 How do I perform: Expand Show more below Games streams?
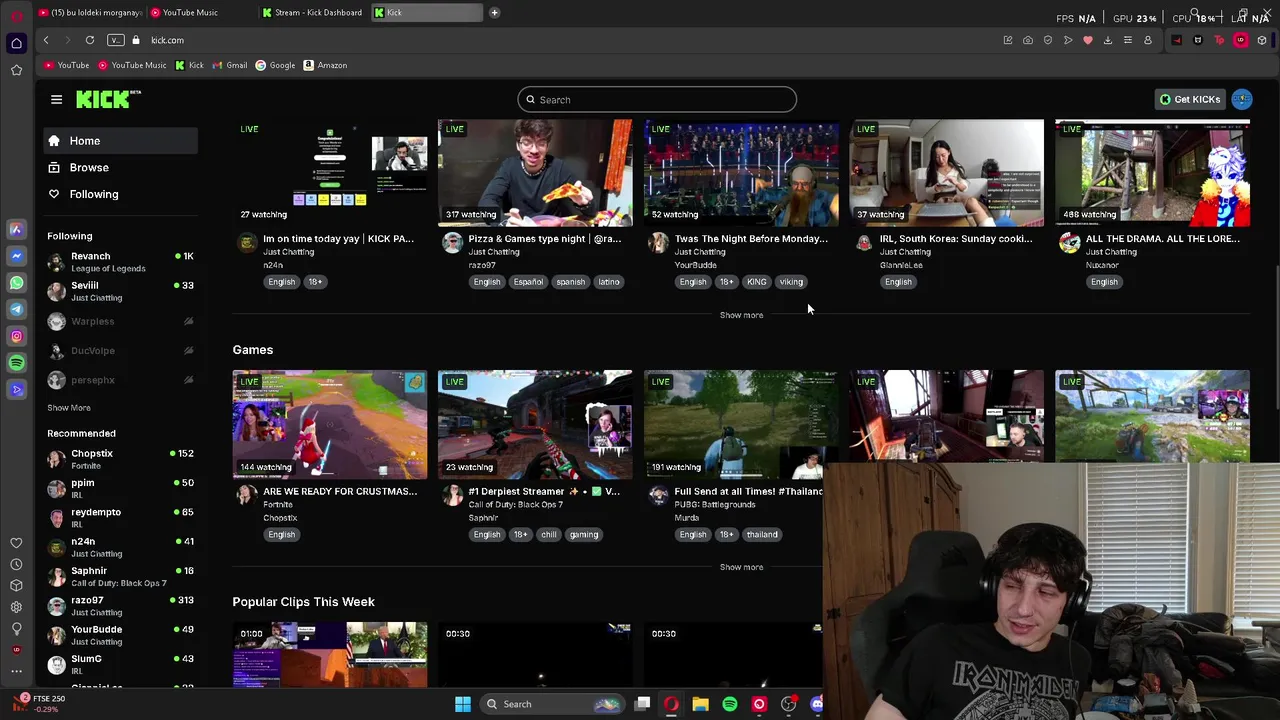point(741,567)
